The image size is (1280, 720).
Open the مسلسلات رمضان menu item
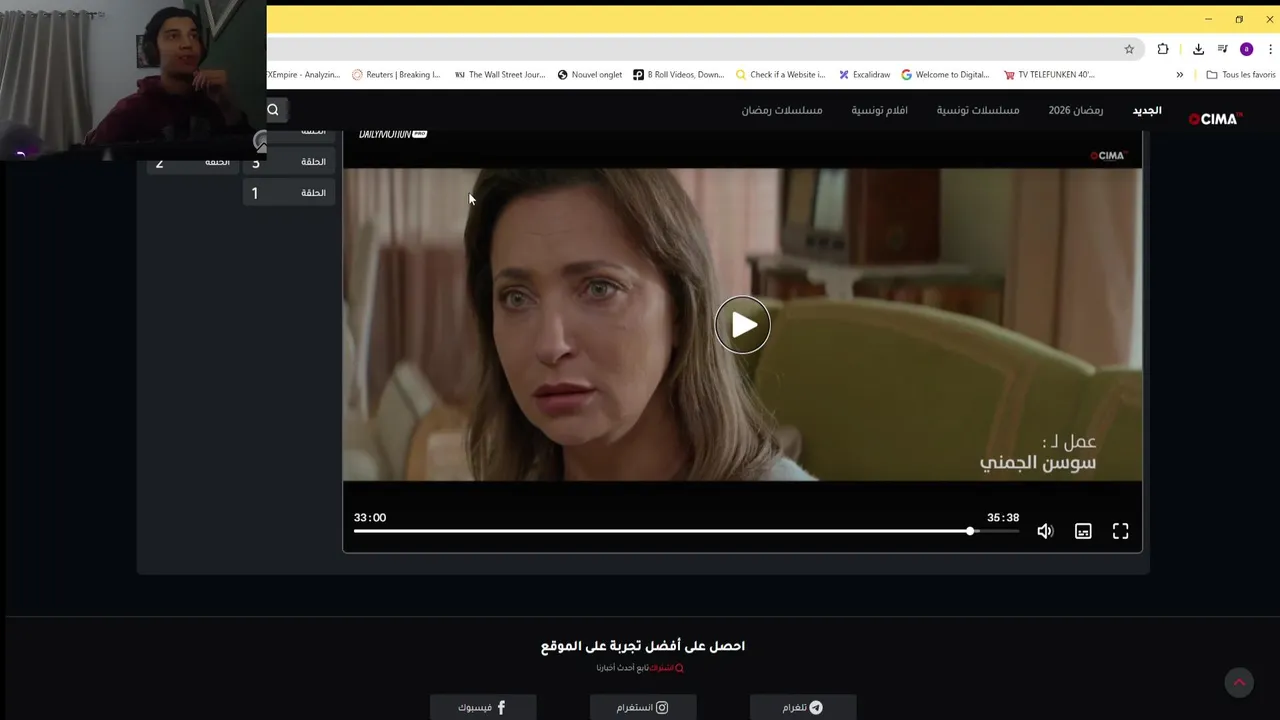(x=782, y=110)
